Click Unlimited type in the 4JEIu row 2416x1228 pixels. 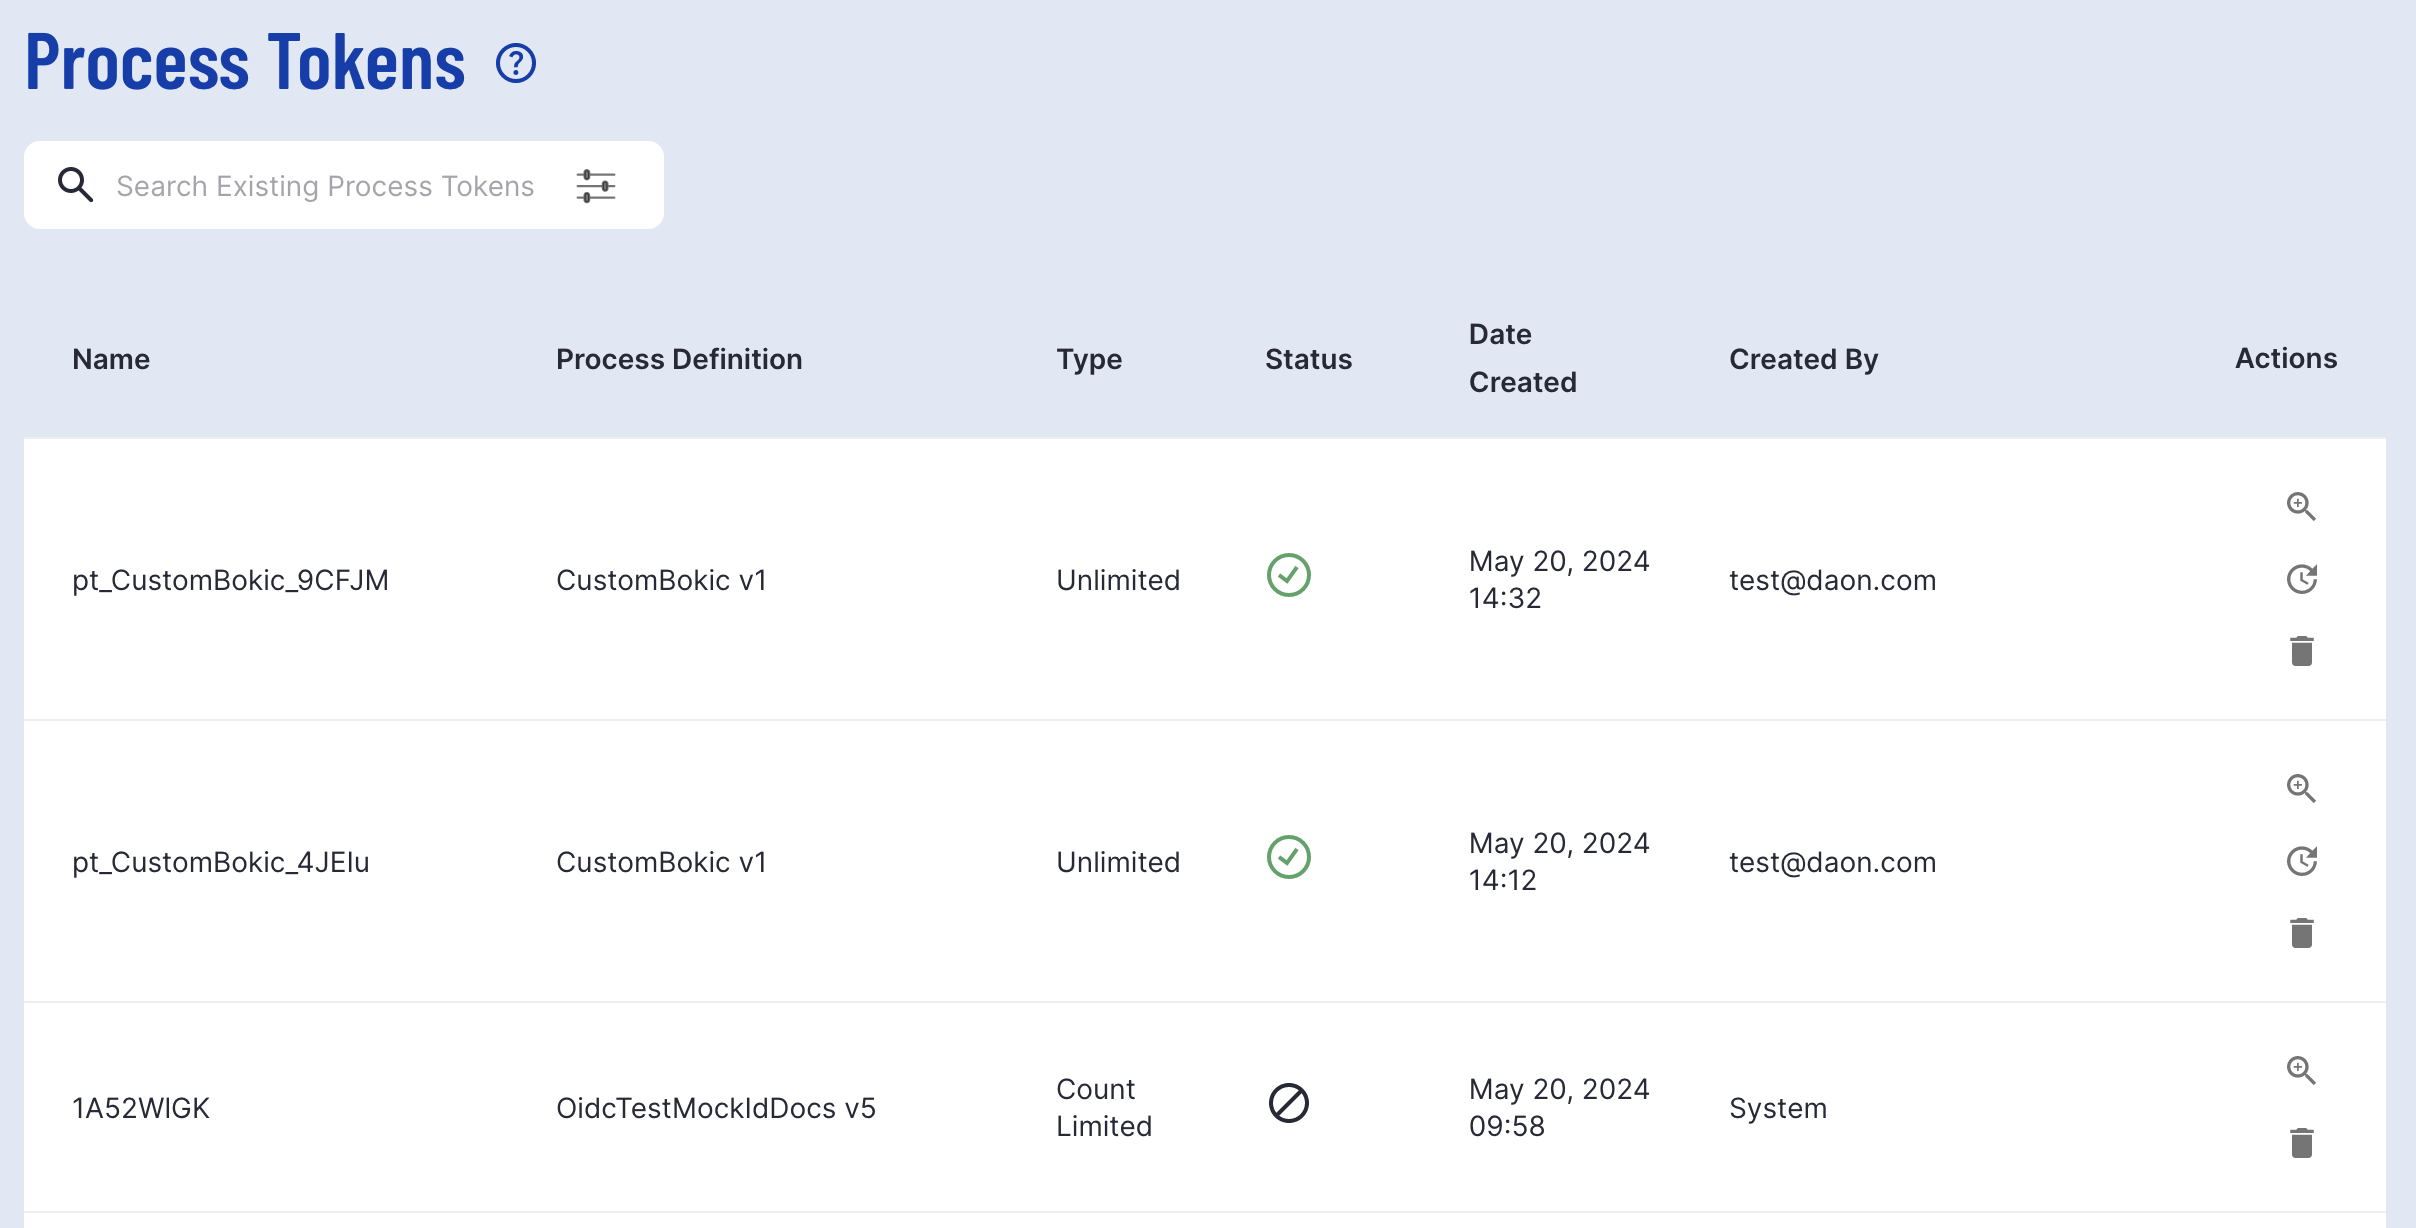[1118, 862]
